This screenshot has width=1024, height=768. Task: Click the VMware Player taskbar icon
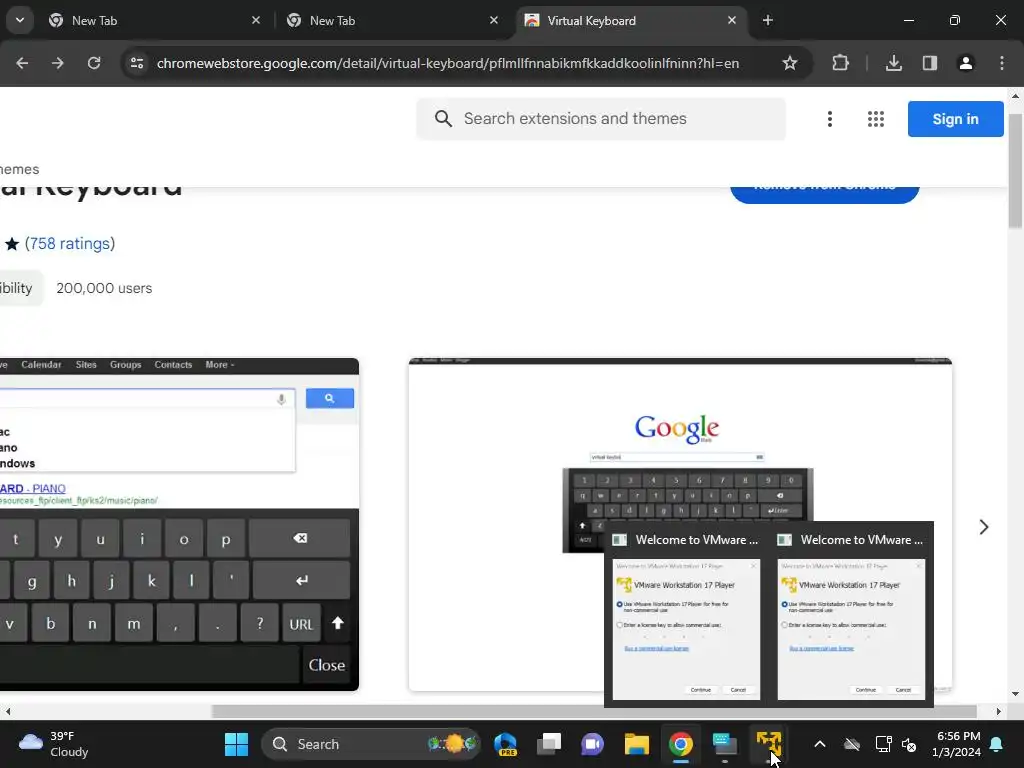(x=769, y=744)
